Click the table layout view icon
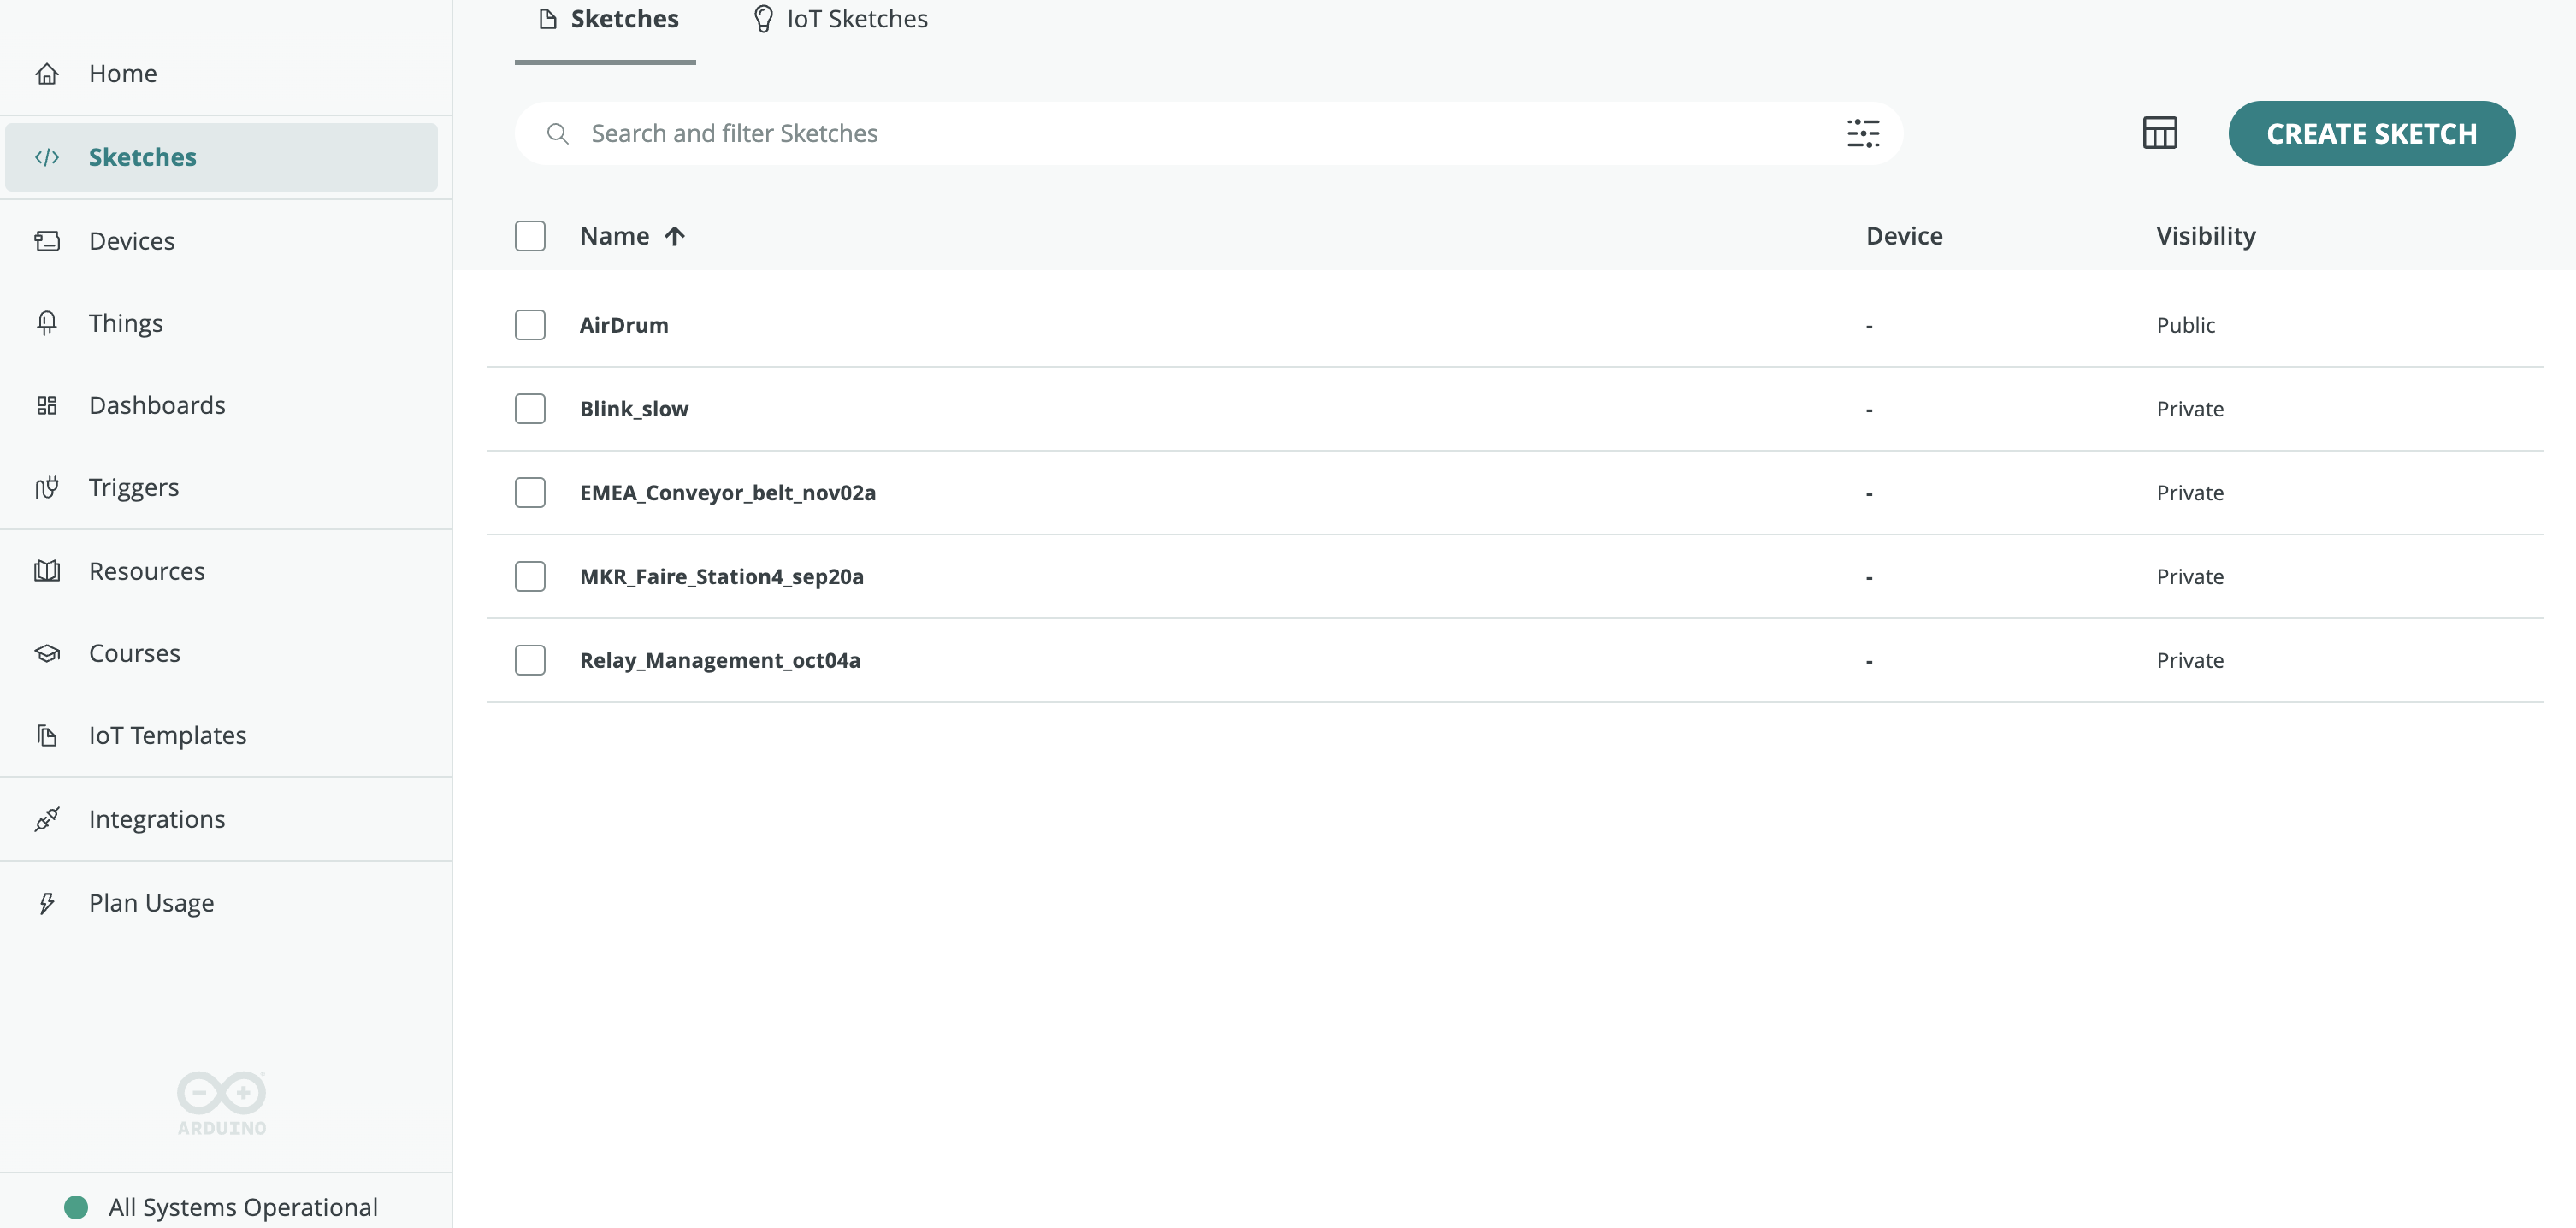Viewport: 2576px width, 1228px height. click(2159, 132)
